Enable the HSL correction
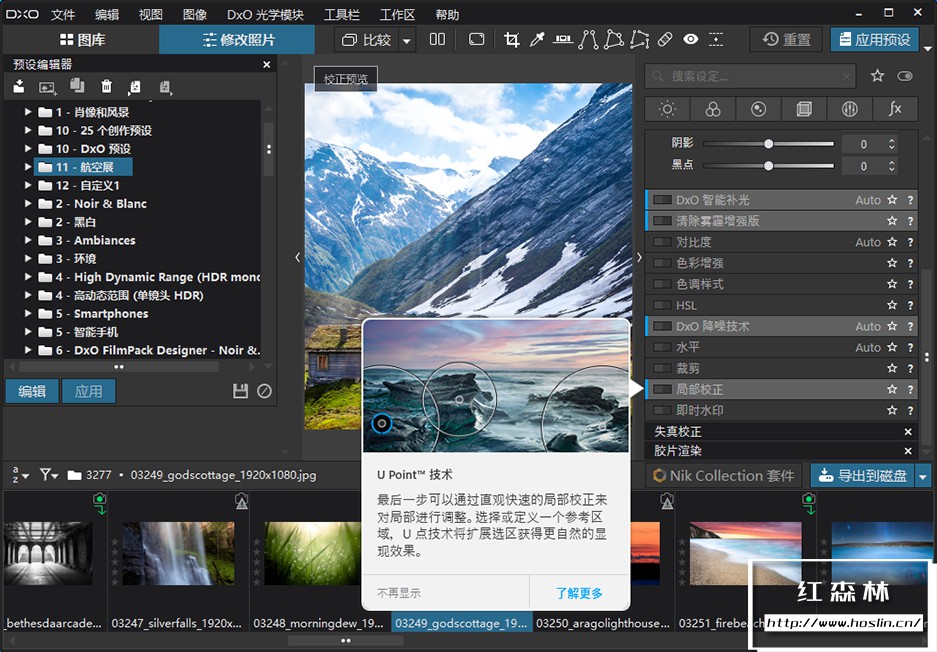This screenshot has width=937, height=652. click(x=664, y=304)
